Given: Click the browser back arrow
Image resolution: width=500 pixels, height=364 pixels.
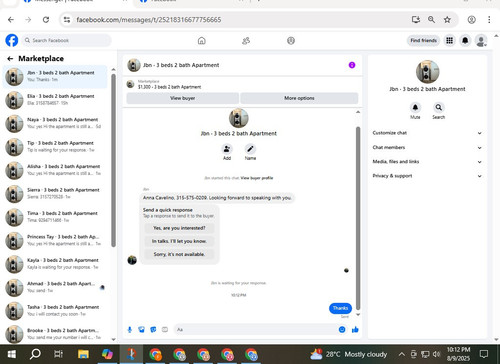Looking at the screenshot, I should point(11,20).
